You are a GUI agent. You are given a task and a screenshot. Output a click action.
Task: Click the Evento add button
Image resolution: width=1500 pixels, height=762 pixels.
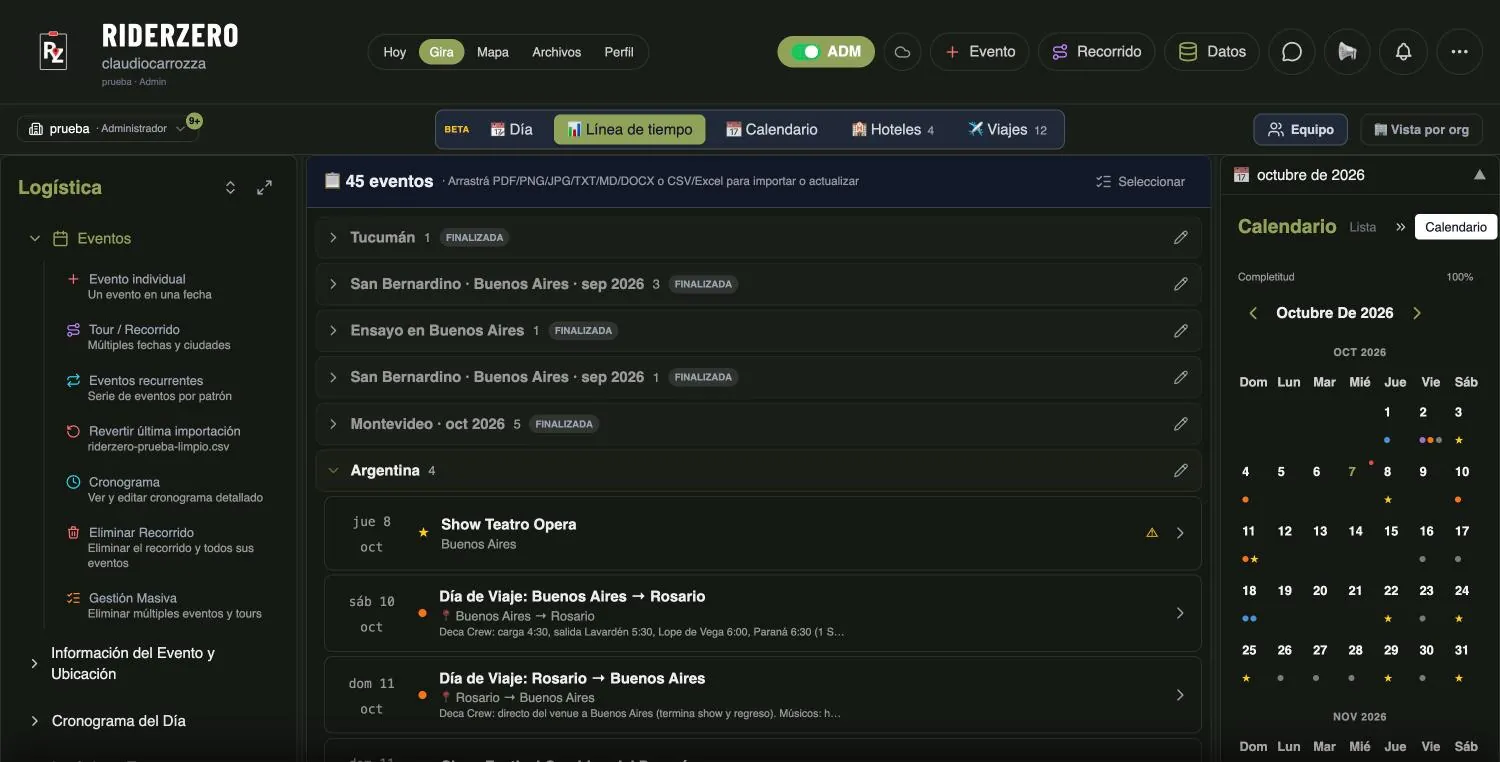tap(980, 52)
